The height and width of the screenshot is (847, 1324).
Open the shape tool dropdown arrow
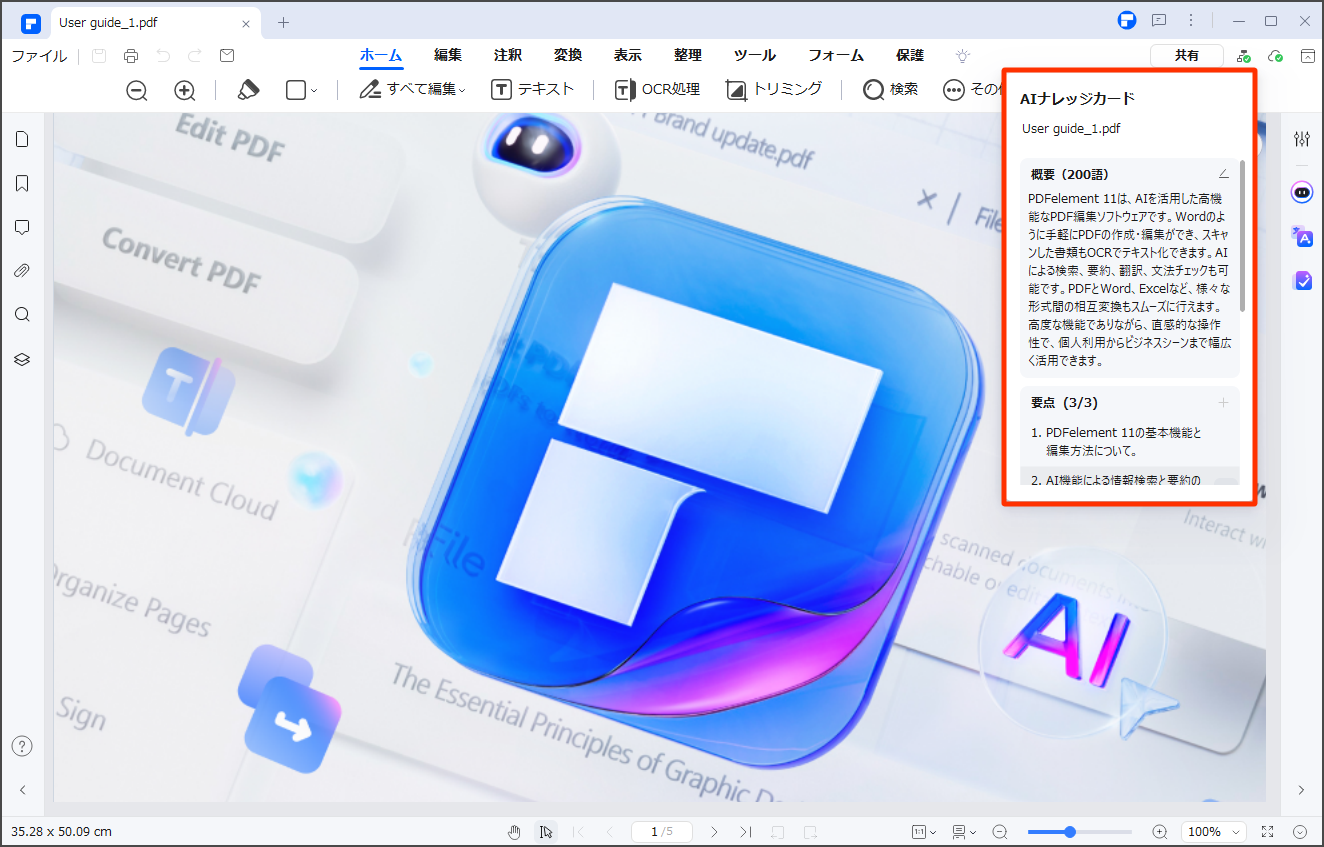click(x=313, y=91)
